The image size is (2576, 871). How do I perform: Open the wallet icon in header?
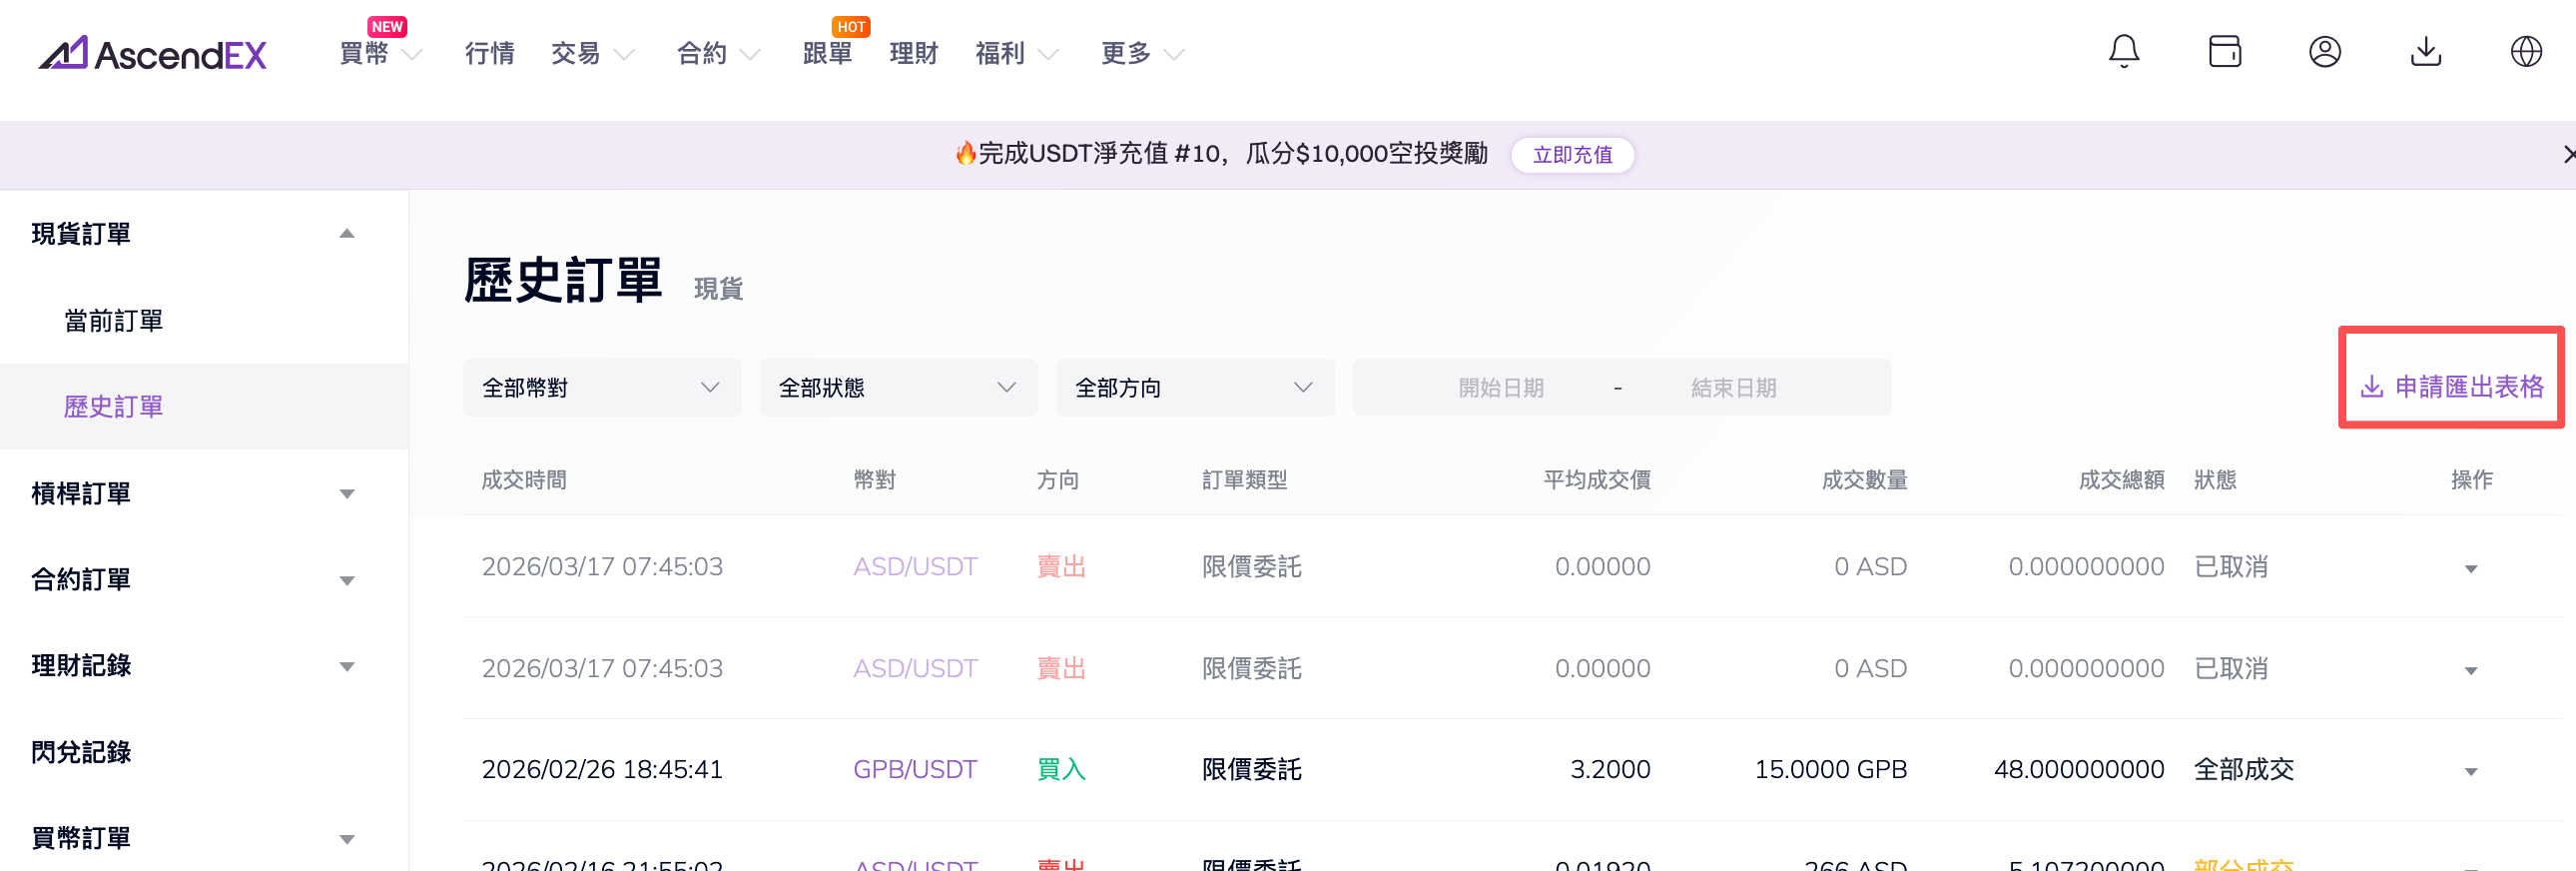tap(2224, 51)
